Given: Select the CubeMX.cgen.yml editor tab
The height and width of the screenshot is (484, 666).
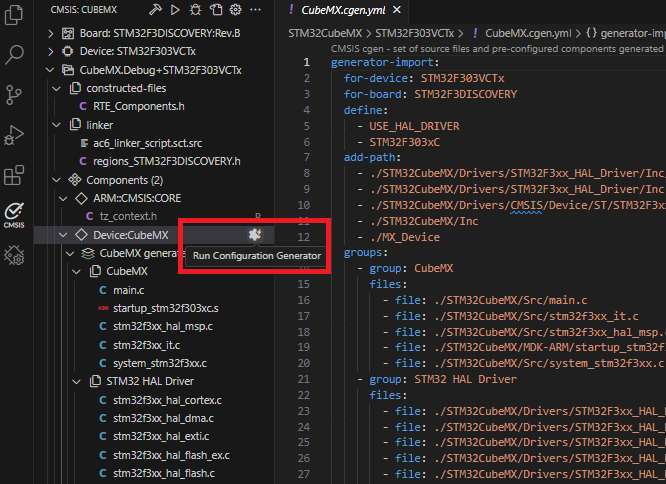Looking at the screenshot, I should (343, 10).
